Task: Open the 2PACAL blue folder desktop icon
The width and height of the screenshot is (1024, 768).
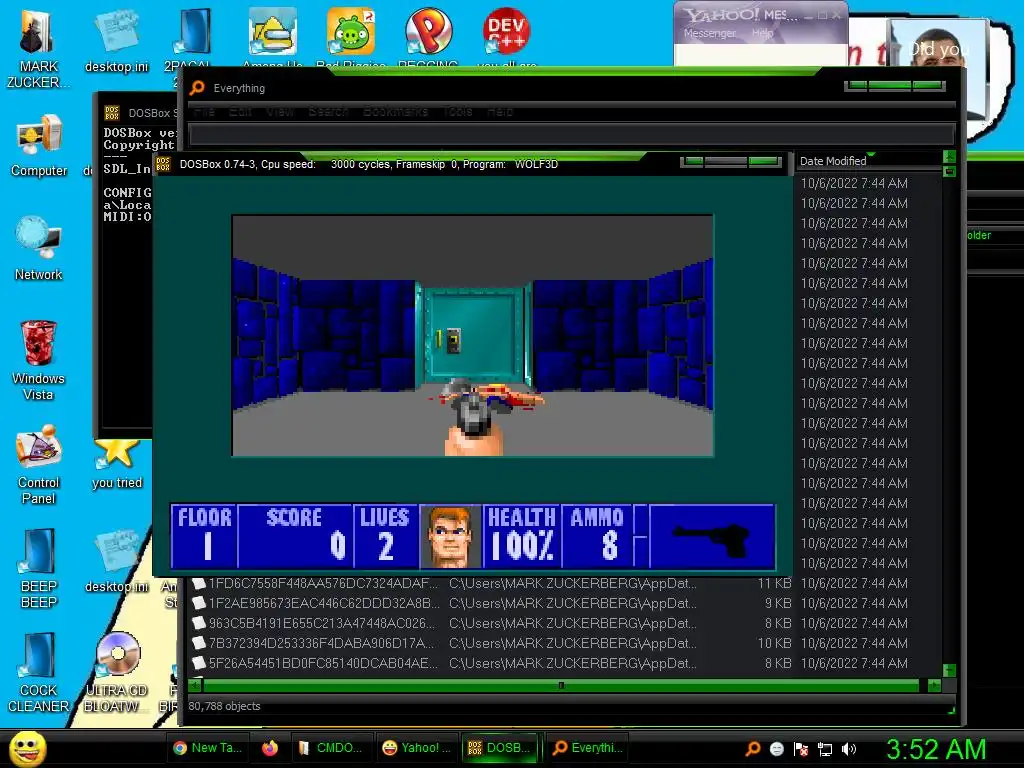Action: [193, 33]
